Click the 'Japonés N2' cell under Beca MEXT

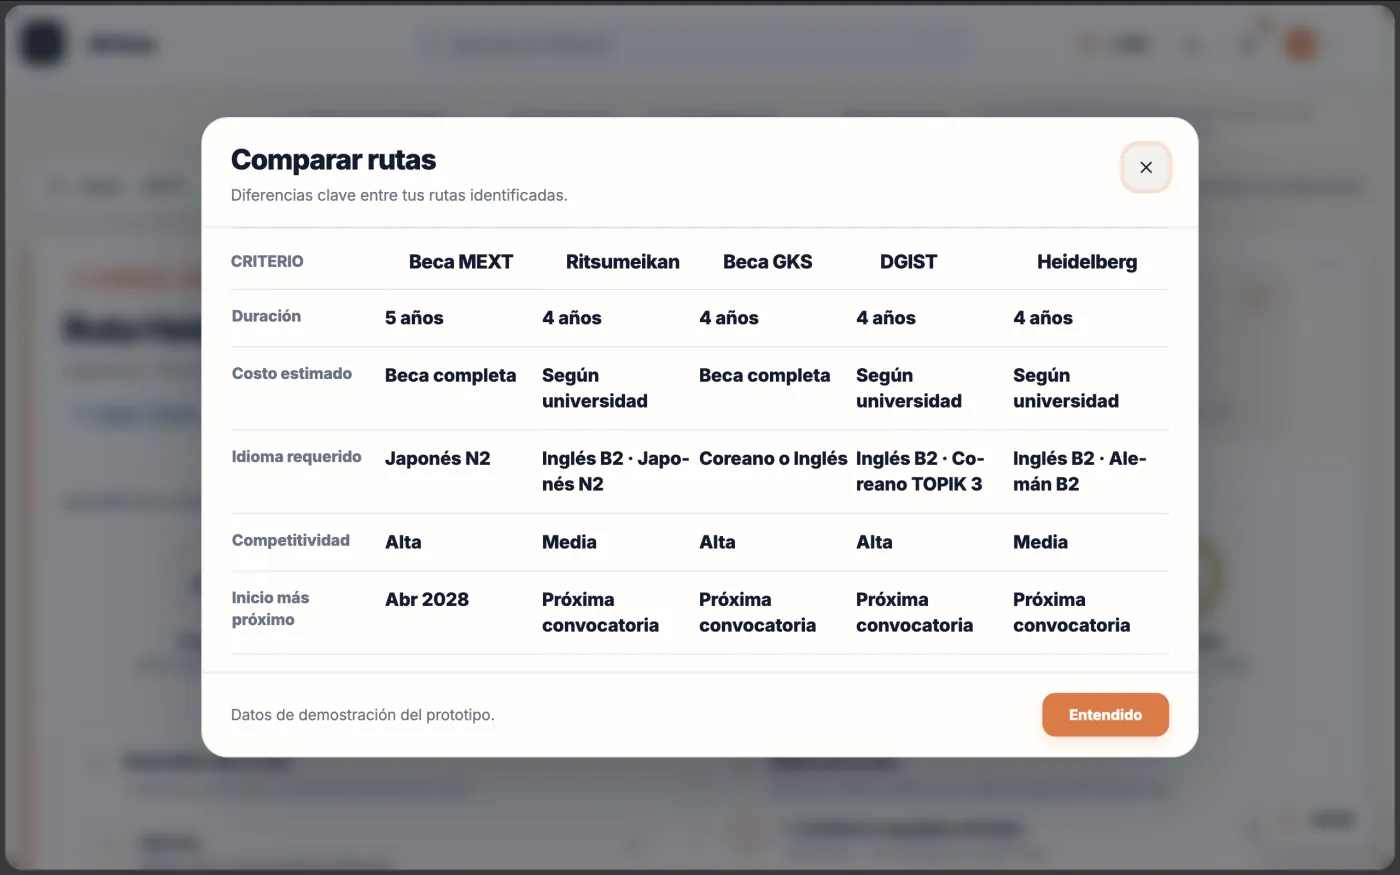[438, 459]
